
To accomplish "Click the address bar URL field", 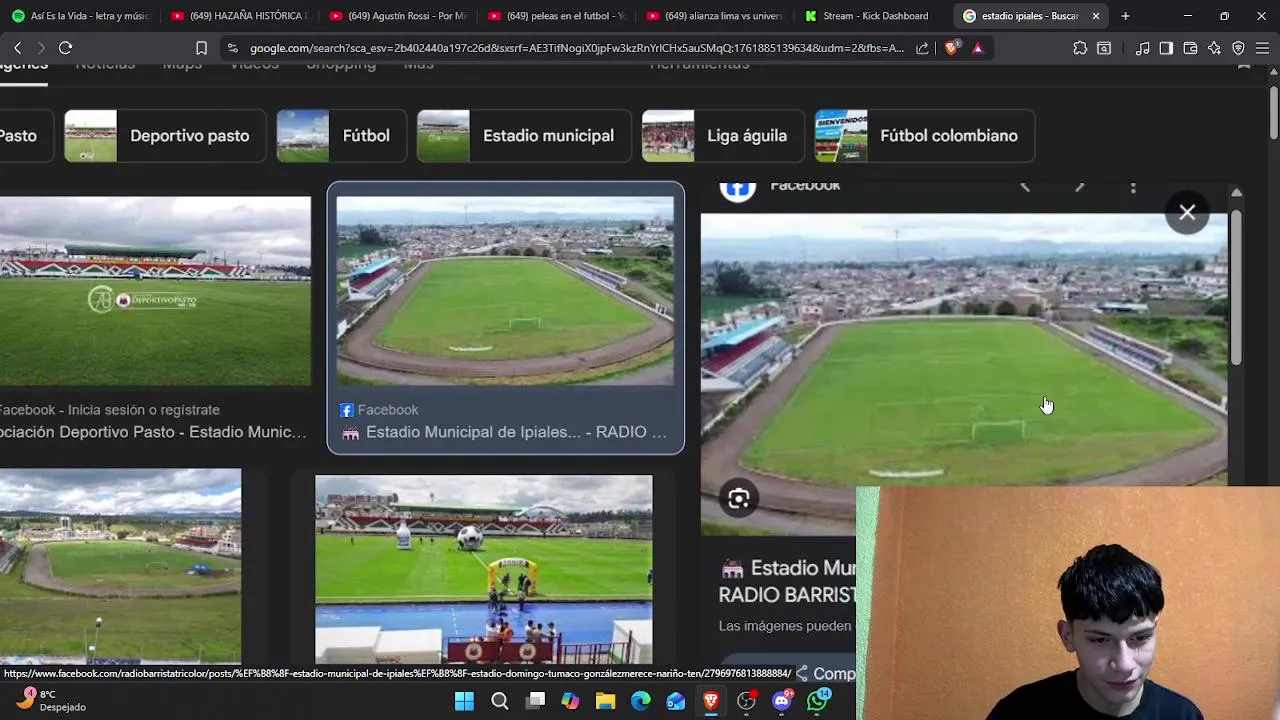I will [576, 48].
